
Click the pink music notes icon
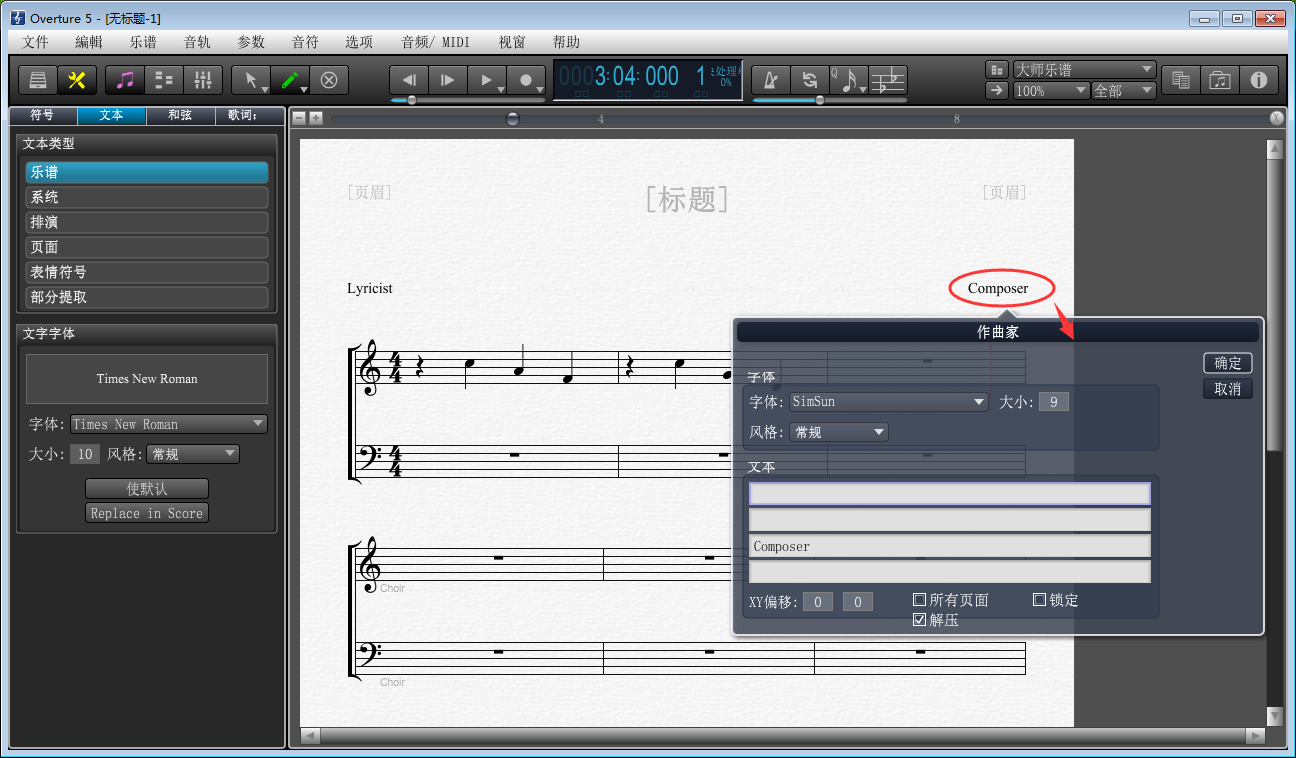tap(125, 80)
